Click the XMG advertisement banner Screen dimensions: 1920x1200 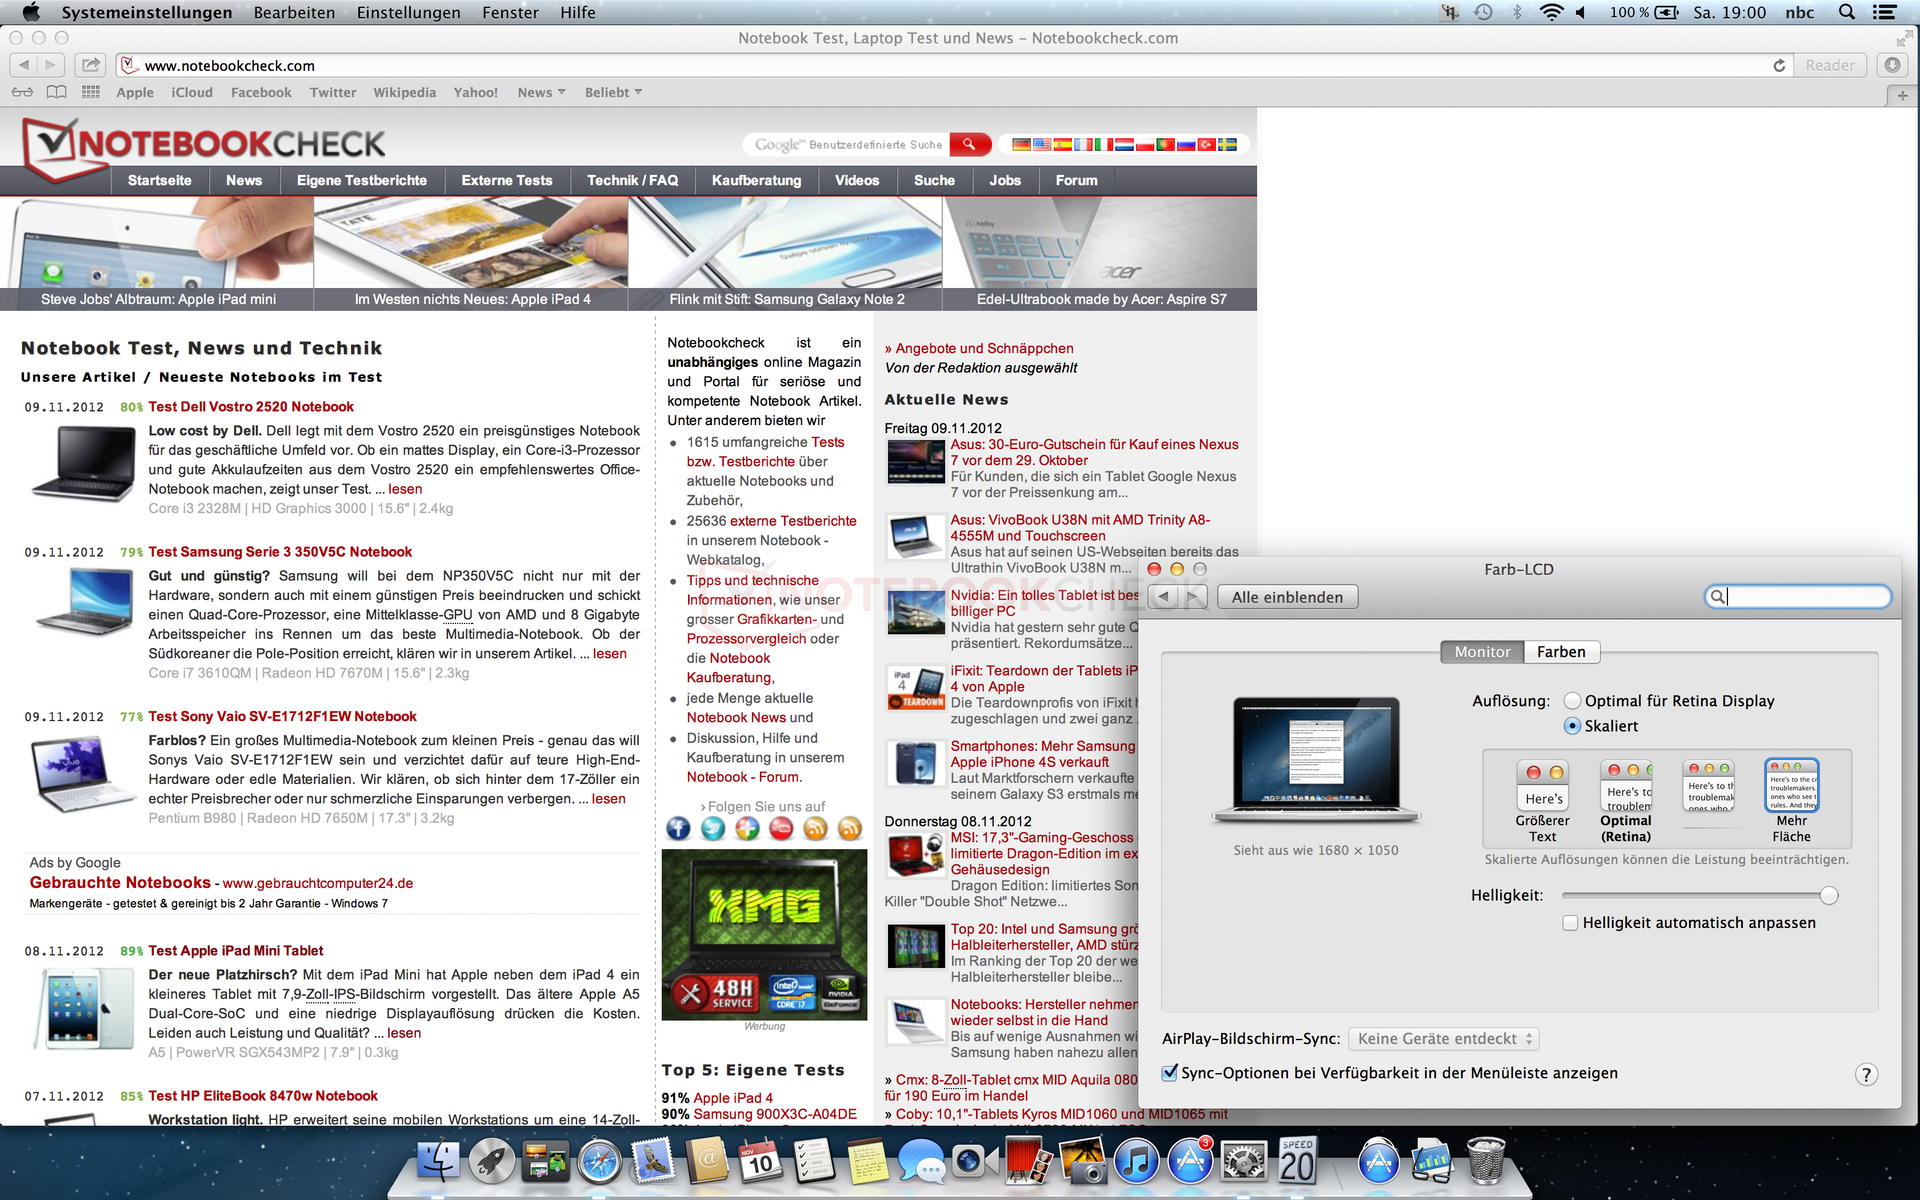765,934
